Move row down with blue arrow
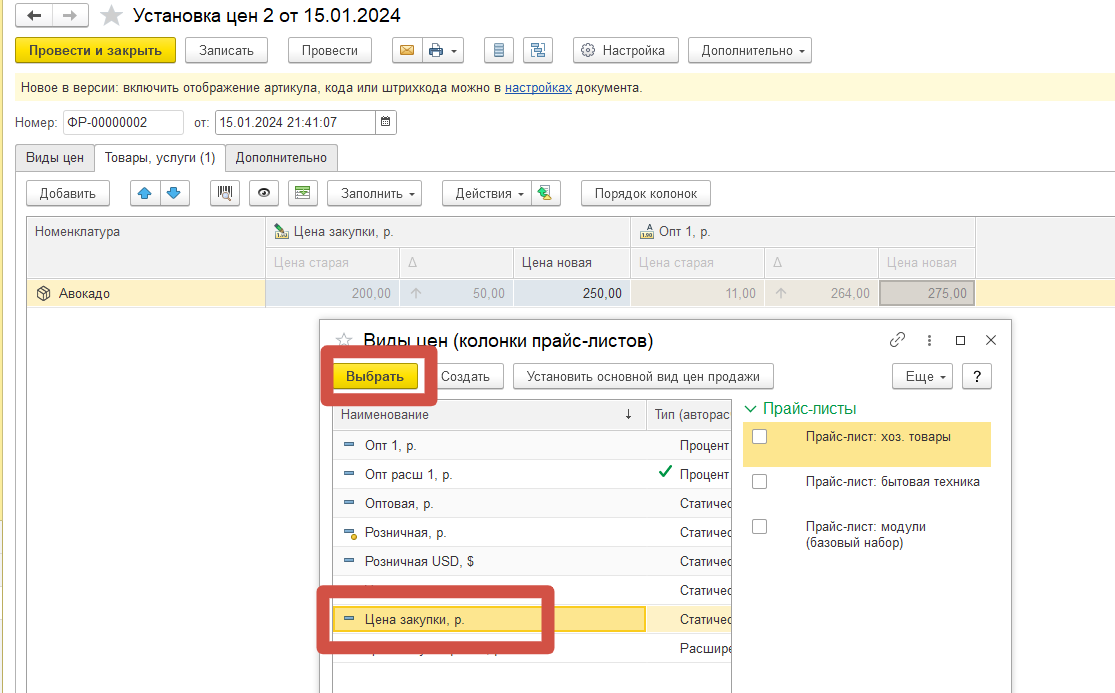Screen dimensions: 1115x693 click(174, 193)
